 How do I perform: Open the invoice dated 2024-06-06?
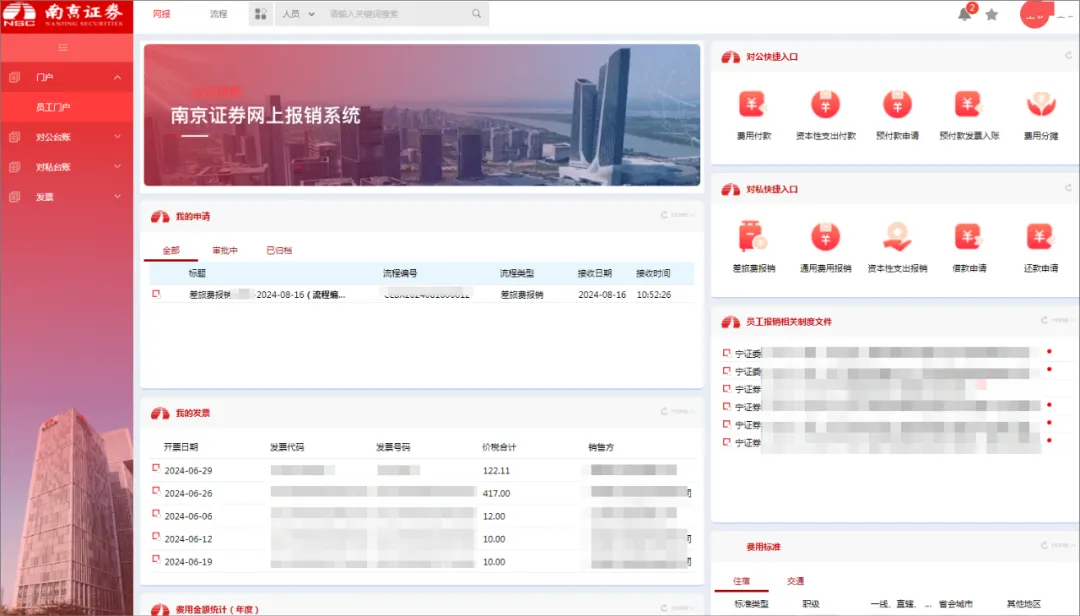pyautogui.click(x=422, y=516)
